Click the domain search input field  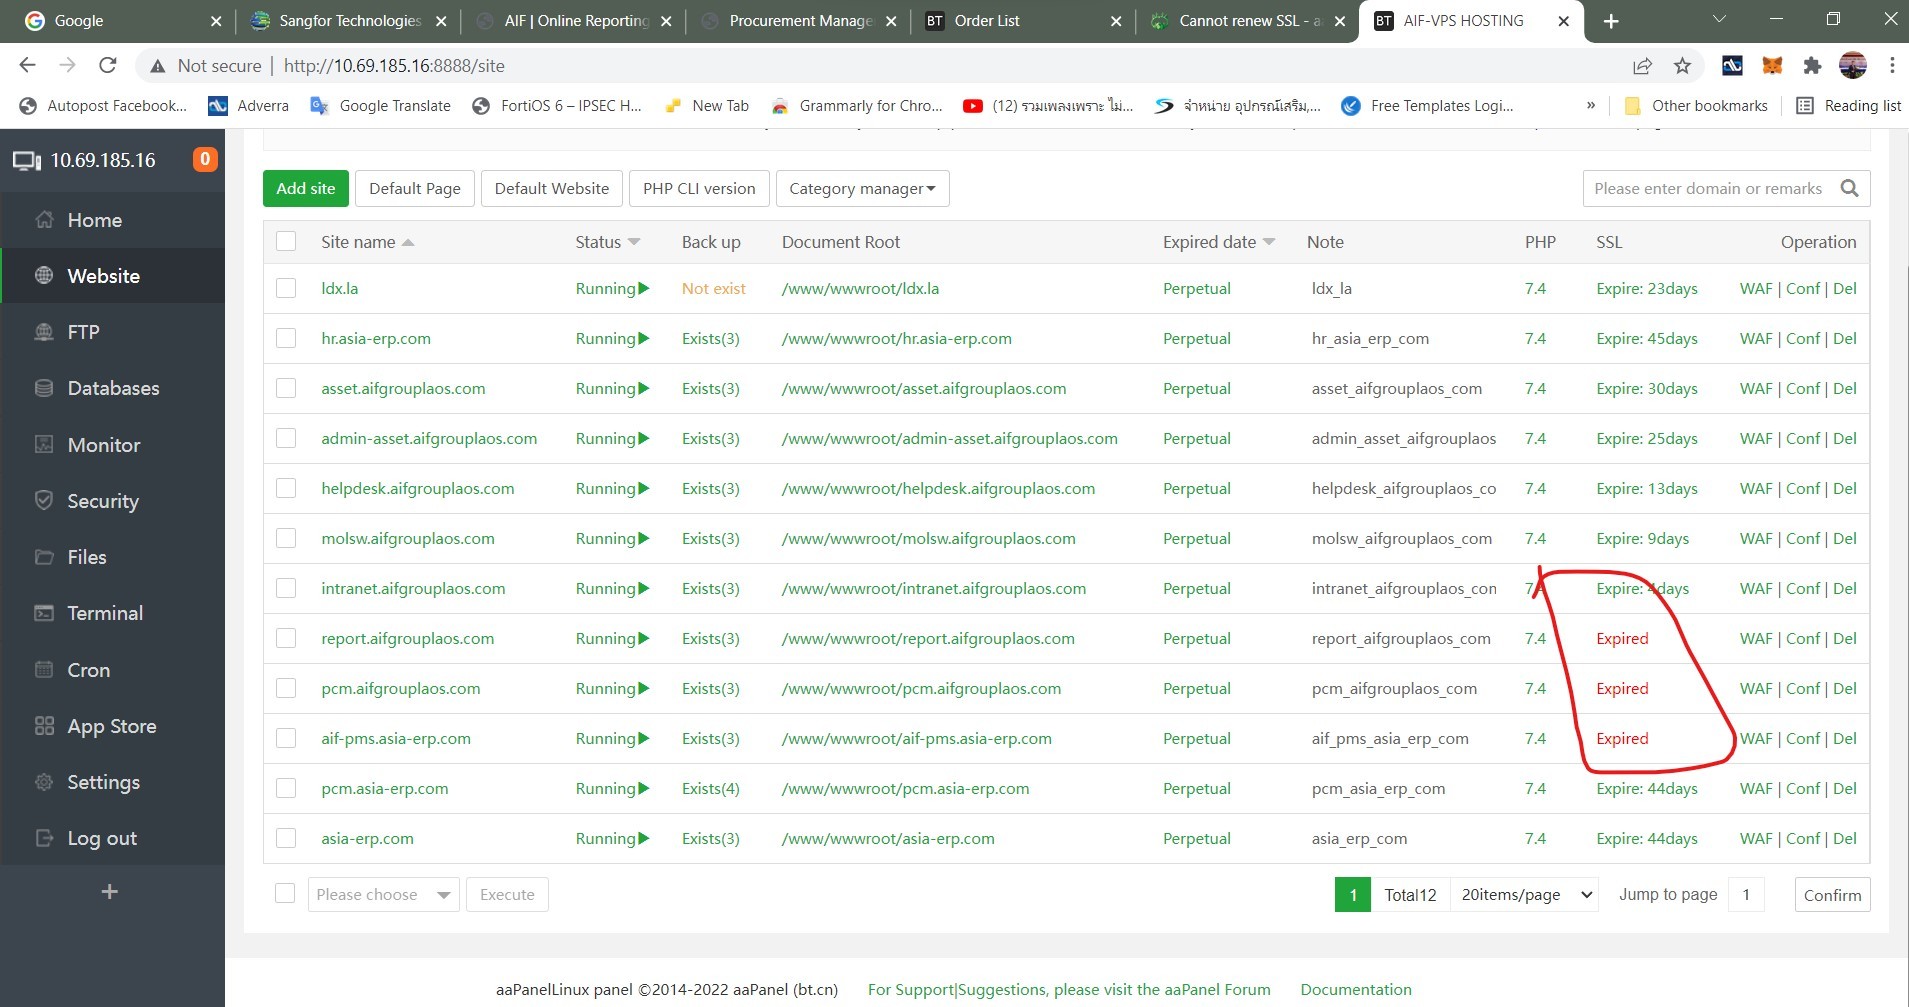click(x=1708, y=188)
